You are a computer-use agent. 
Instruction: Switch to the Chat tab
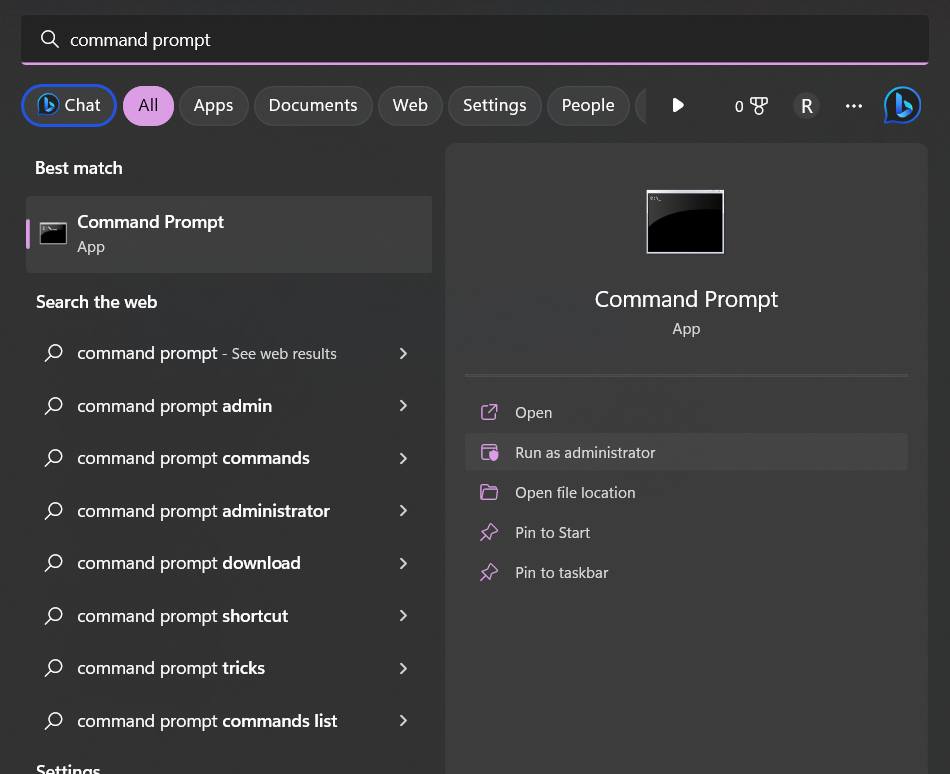tap(69, 105)
